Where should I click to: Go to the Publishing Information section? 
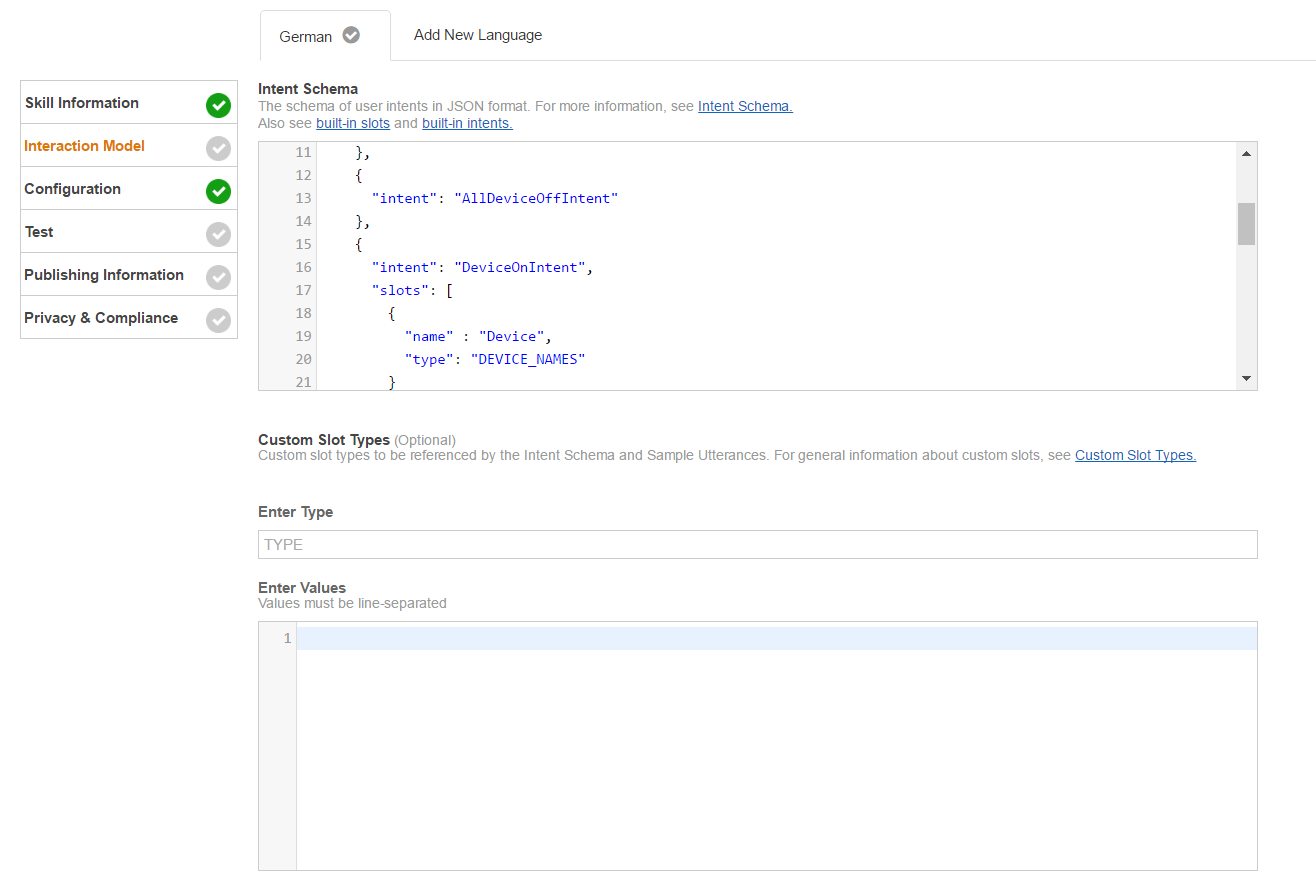(x=104, y=275)
